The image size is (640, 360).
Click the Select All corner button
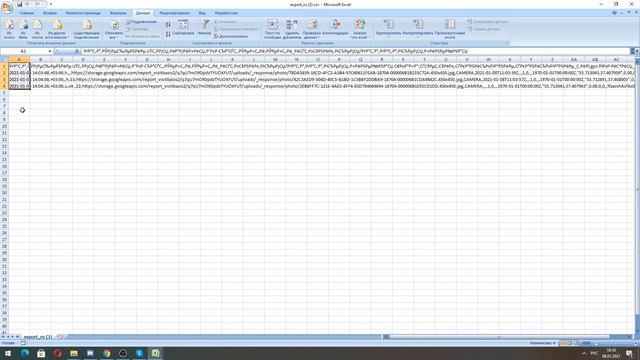pyautogui.click(x=4, y=60)
